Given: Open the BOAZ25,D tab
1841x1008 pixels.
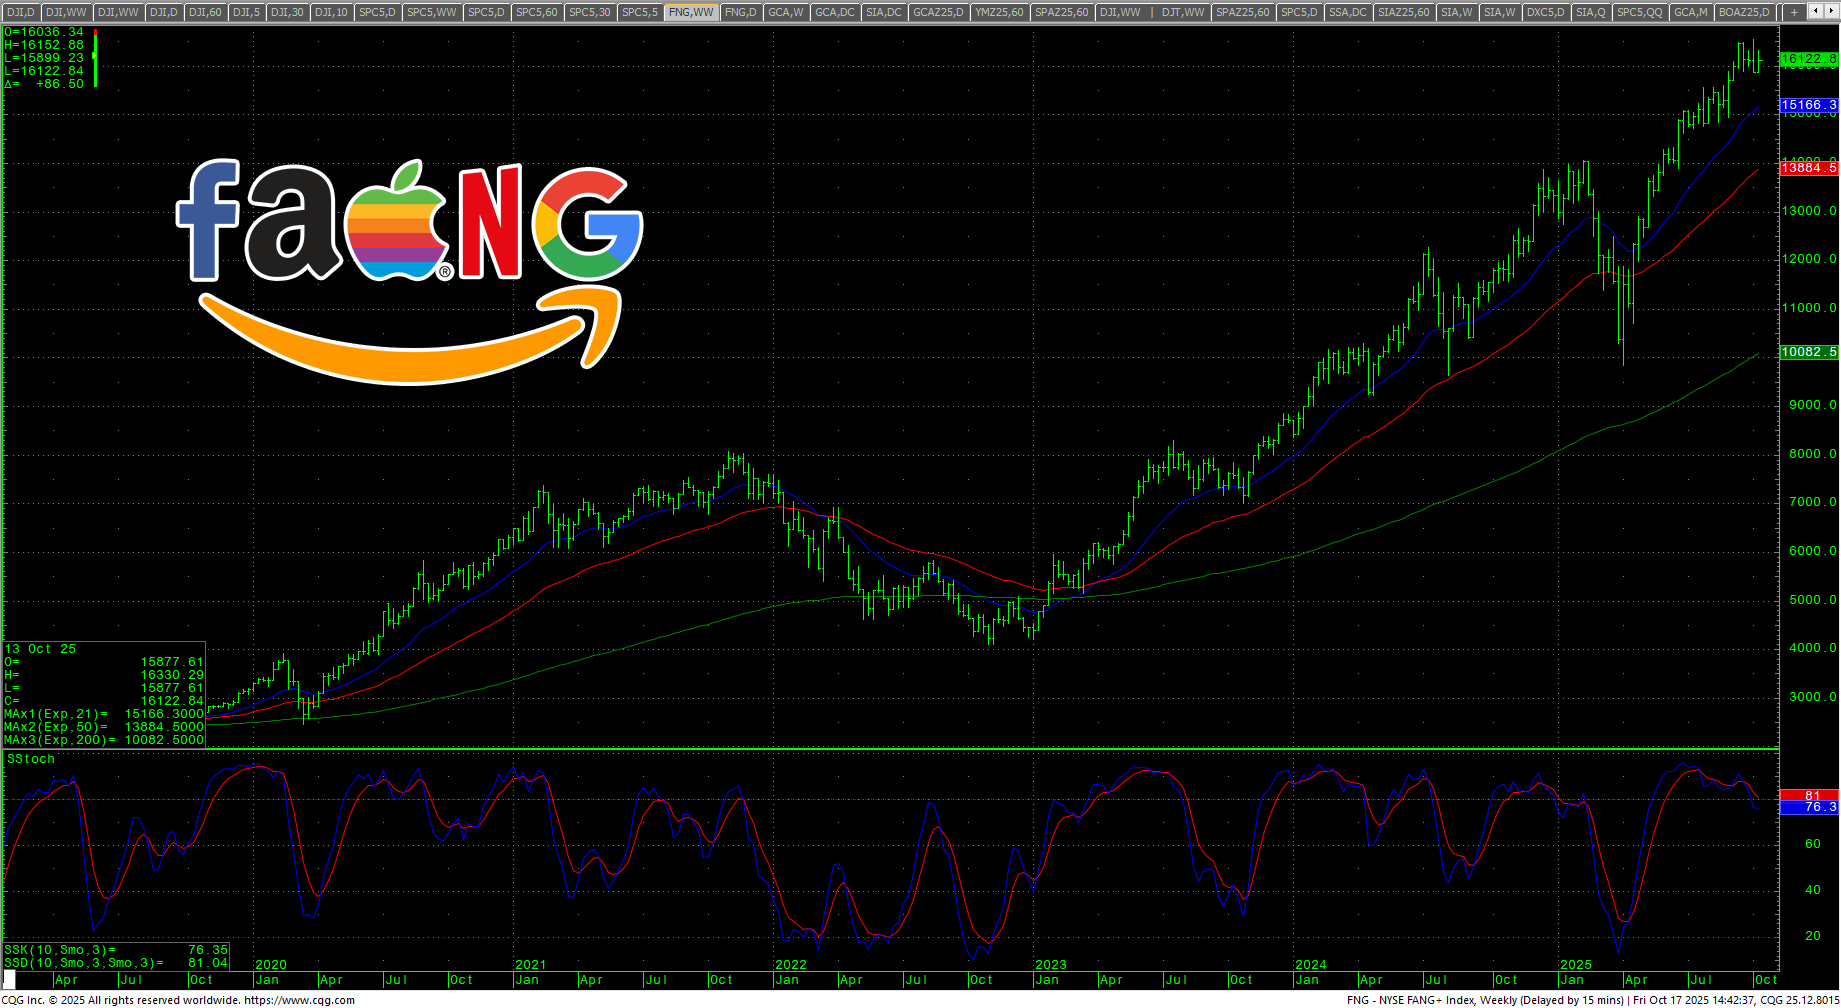Looking at the screenshot, I should point(1743,12).
